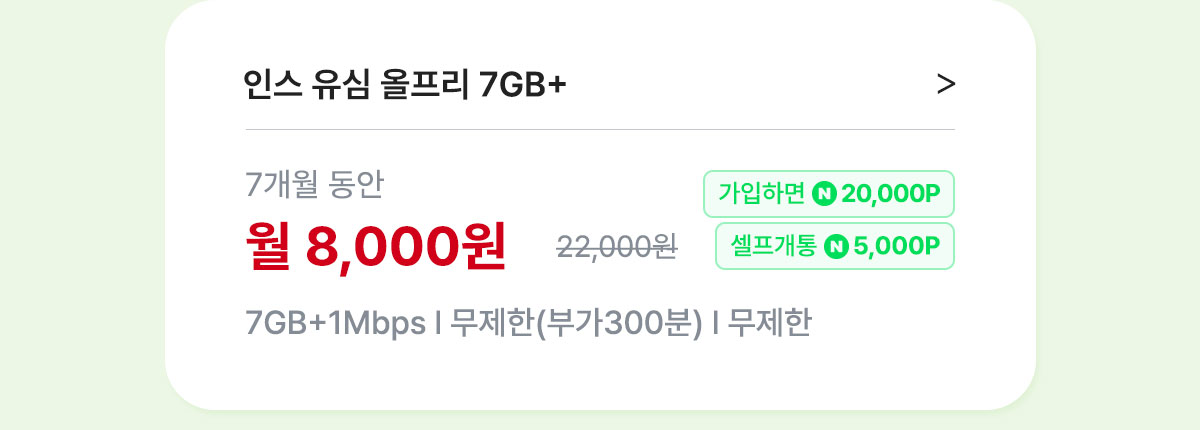Screen dimensions: 1200x430
Task: Click the 5,000P point amount text
Action: pyautogui.click(x=897, y=246)
